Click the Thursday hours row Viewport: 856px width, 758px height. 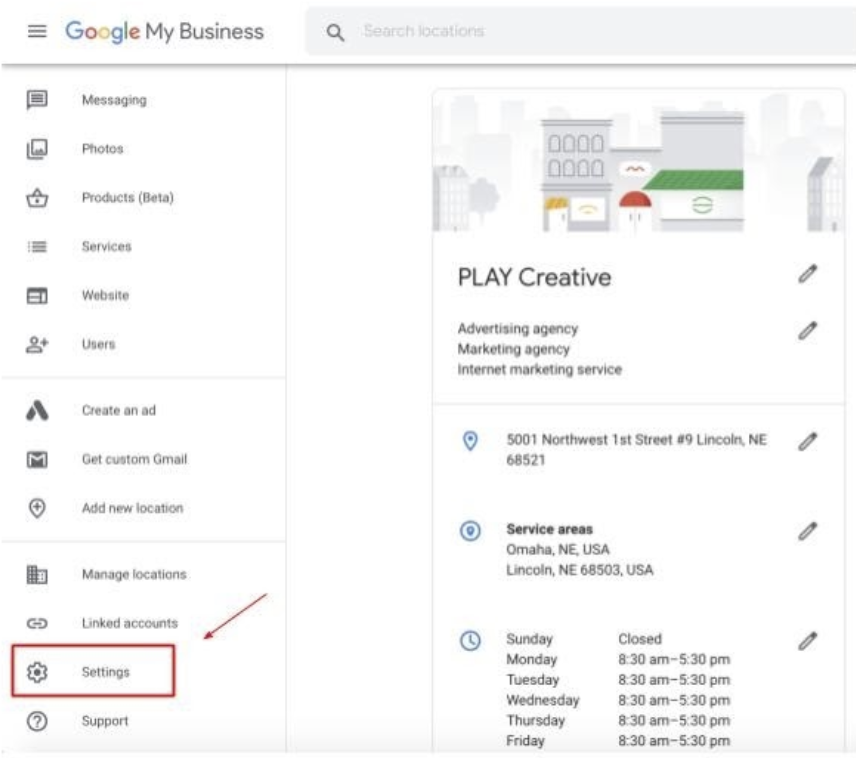618,721
